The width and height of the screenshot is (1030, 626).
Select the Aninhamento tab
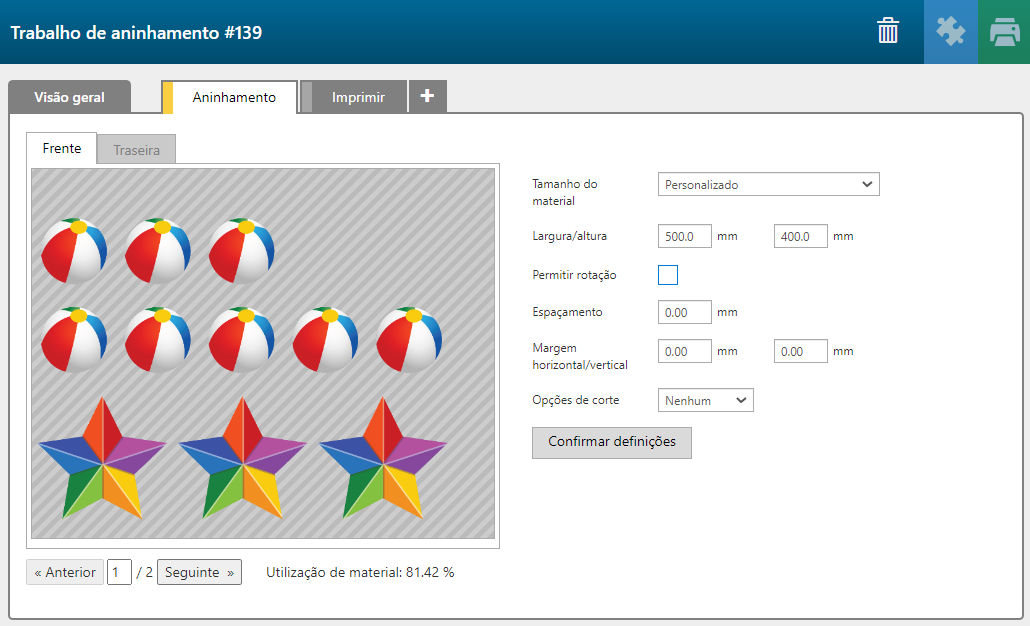click(234, 97)
